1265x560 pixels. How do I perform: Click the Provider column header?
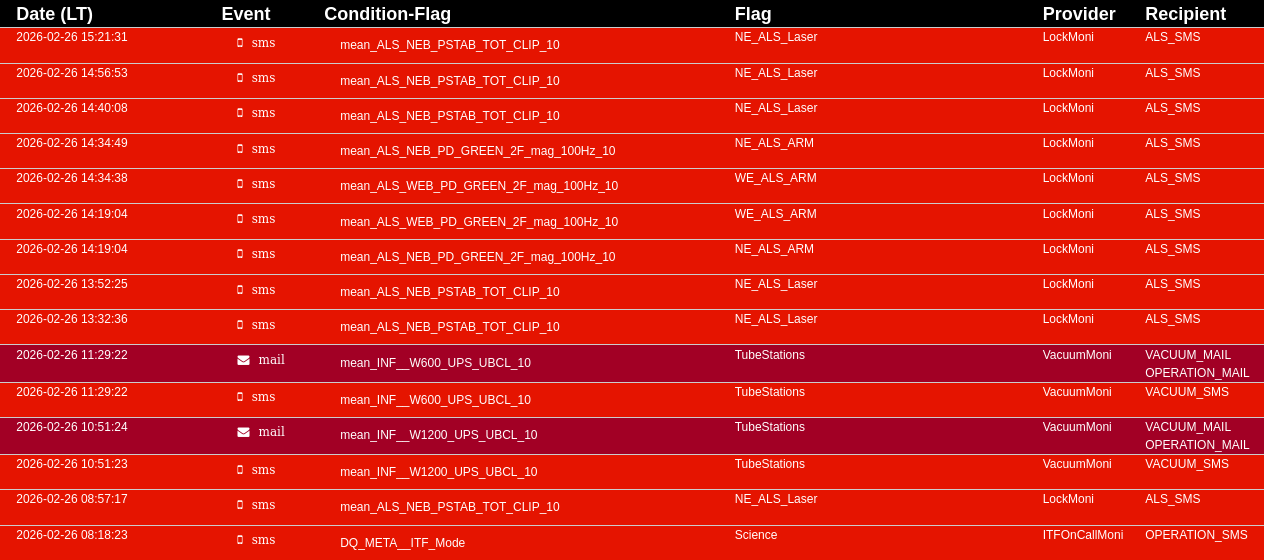[x=1078, y=14]
